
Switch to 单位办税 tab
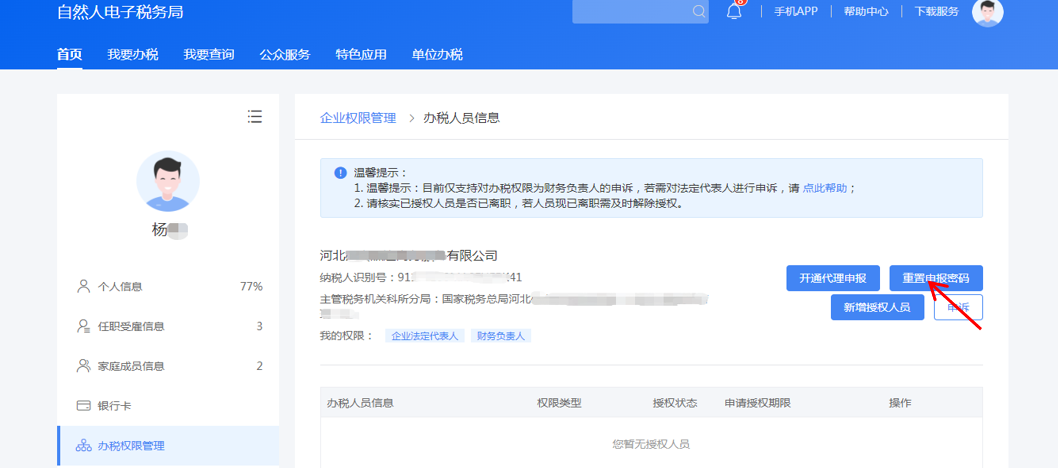(x=437, y=55)
